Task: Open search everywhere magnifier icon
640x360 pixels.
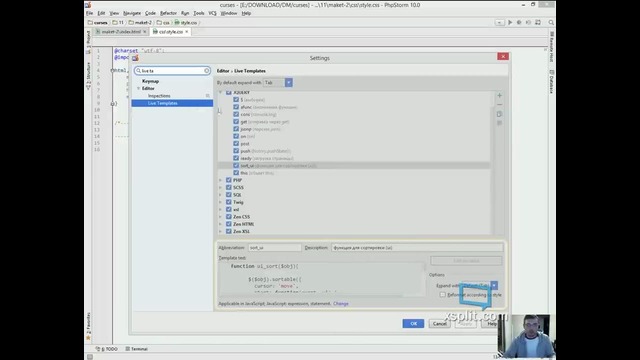Action: click(x=551, y=22)
